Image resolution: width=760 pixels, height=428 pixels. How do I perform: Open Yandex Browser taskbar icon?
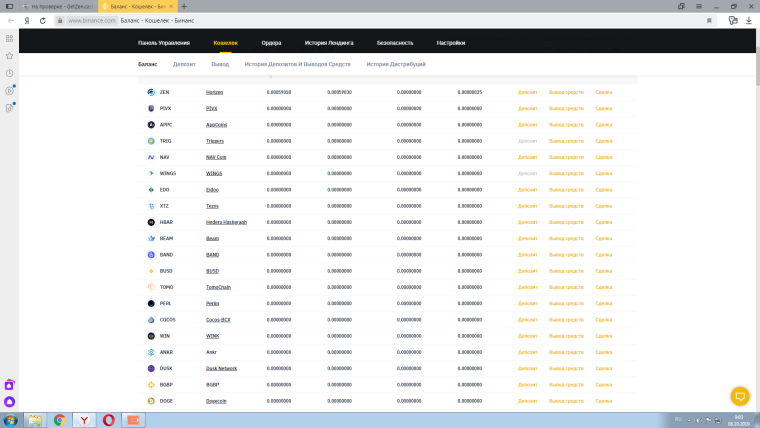point(84,420)
